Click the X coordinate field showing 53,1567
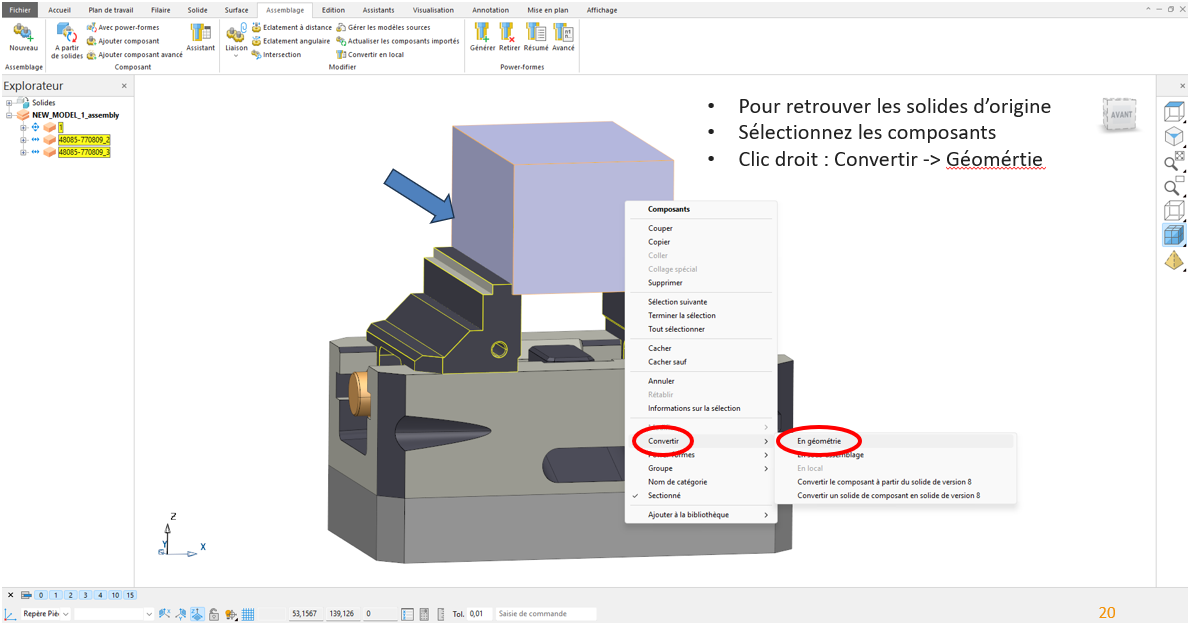The height and width of the screenshot is (623, 1189). point(305,614)
